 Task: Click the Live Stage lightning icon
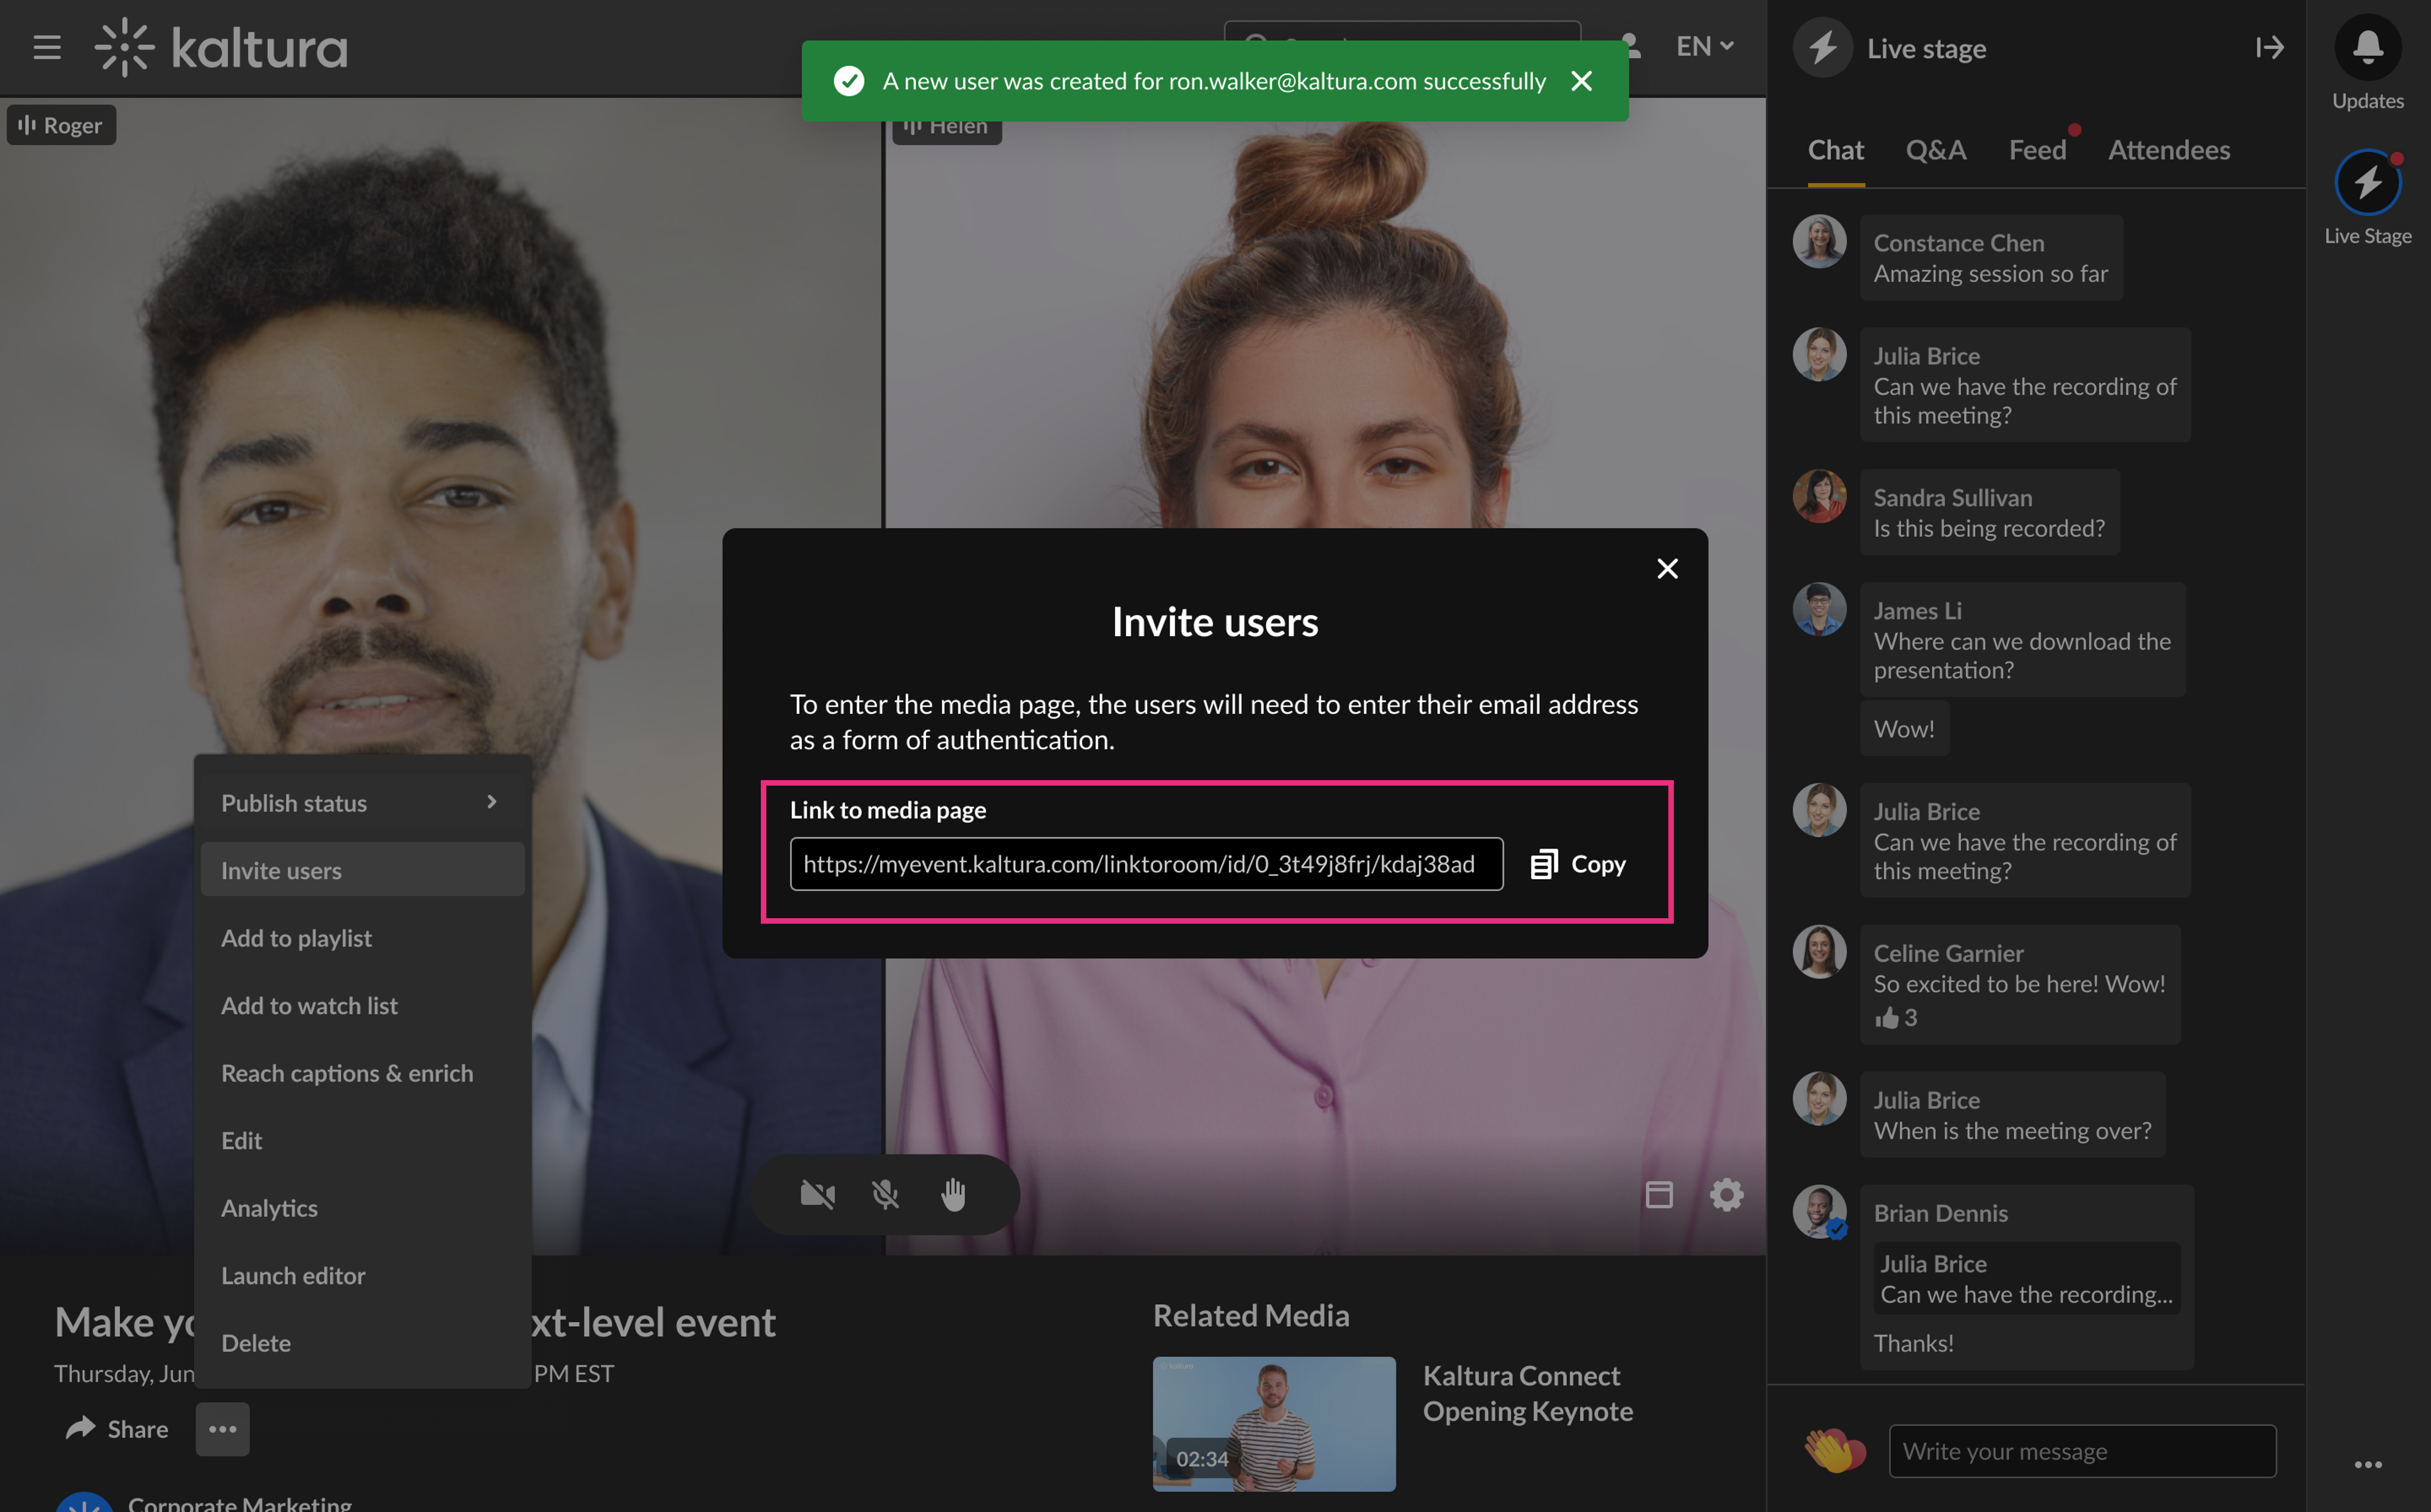coord(2367,183)
